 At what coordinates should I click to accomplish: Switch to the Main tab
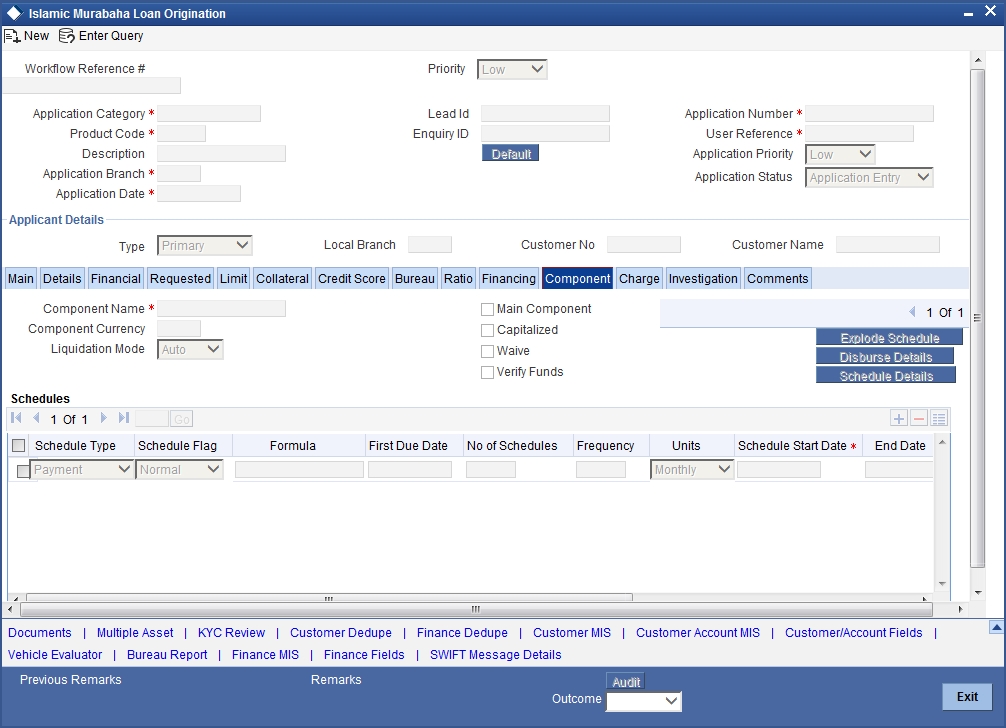(21, 278)
